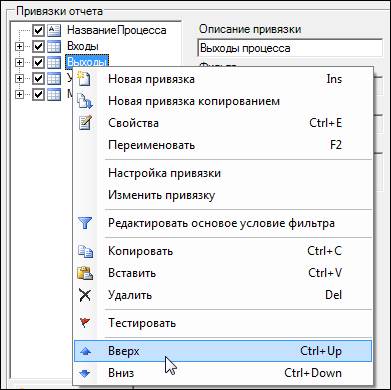
Task: Click the Тестировать red flag icon
Action: [x=85, y=323]
